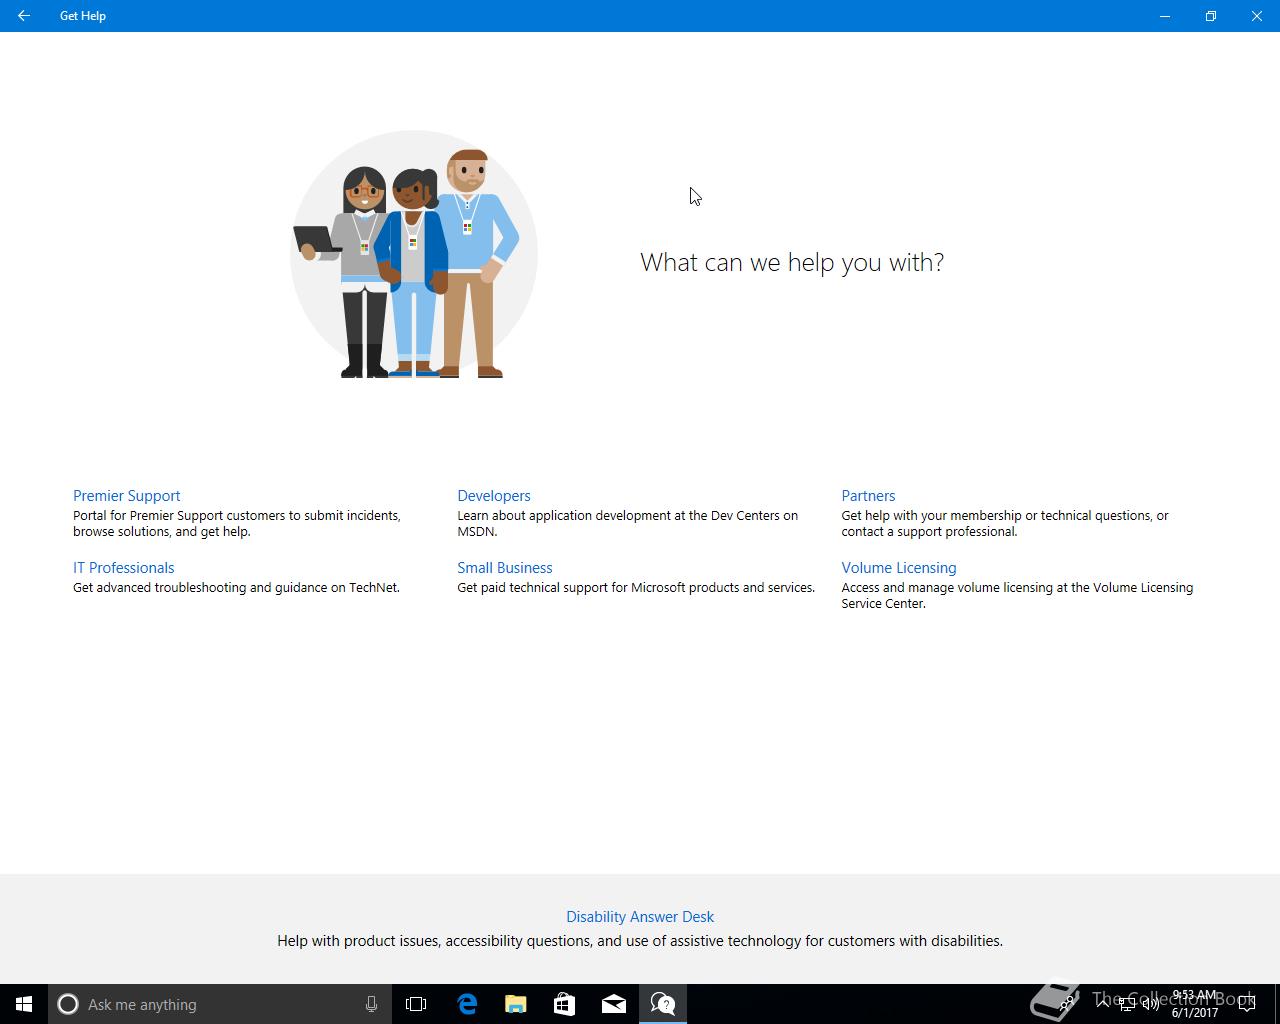Open the IT Professionals link
The height and width of the screenshot is (1024, 1280).
[x=123, y=568]
